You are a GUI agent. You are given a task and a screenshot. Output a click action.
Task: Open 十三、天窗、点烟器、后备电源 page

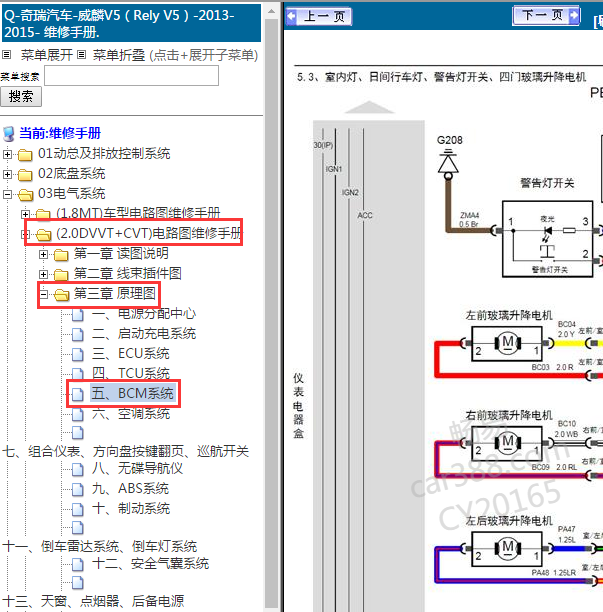tap(93, 601)
